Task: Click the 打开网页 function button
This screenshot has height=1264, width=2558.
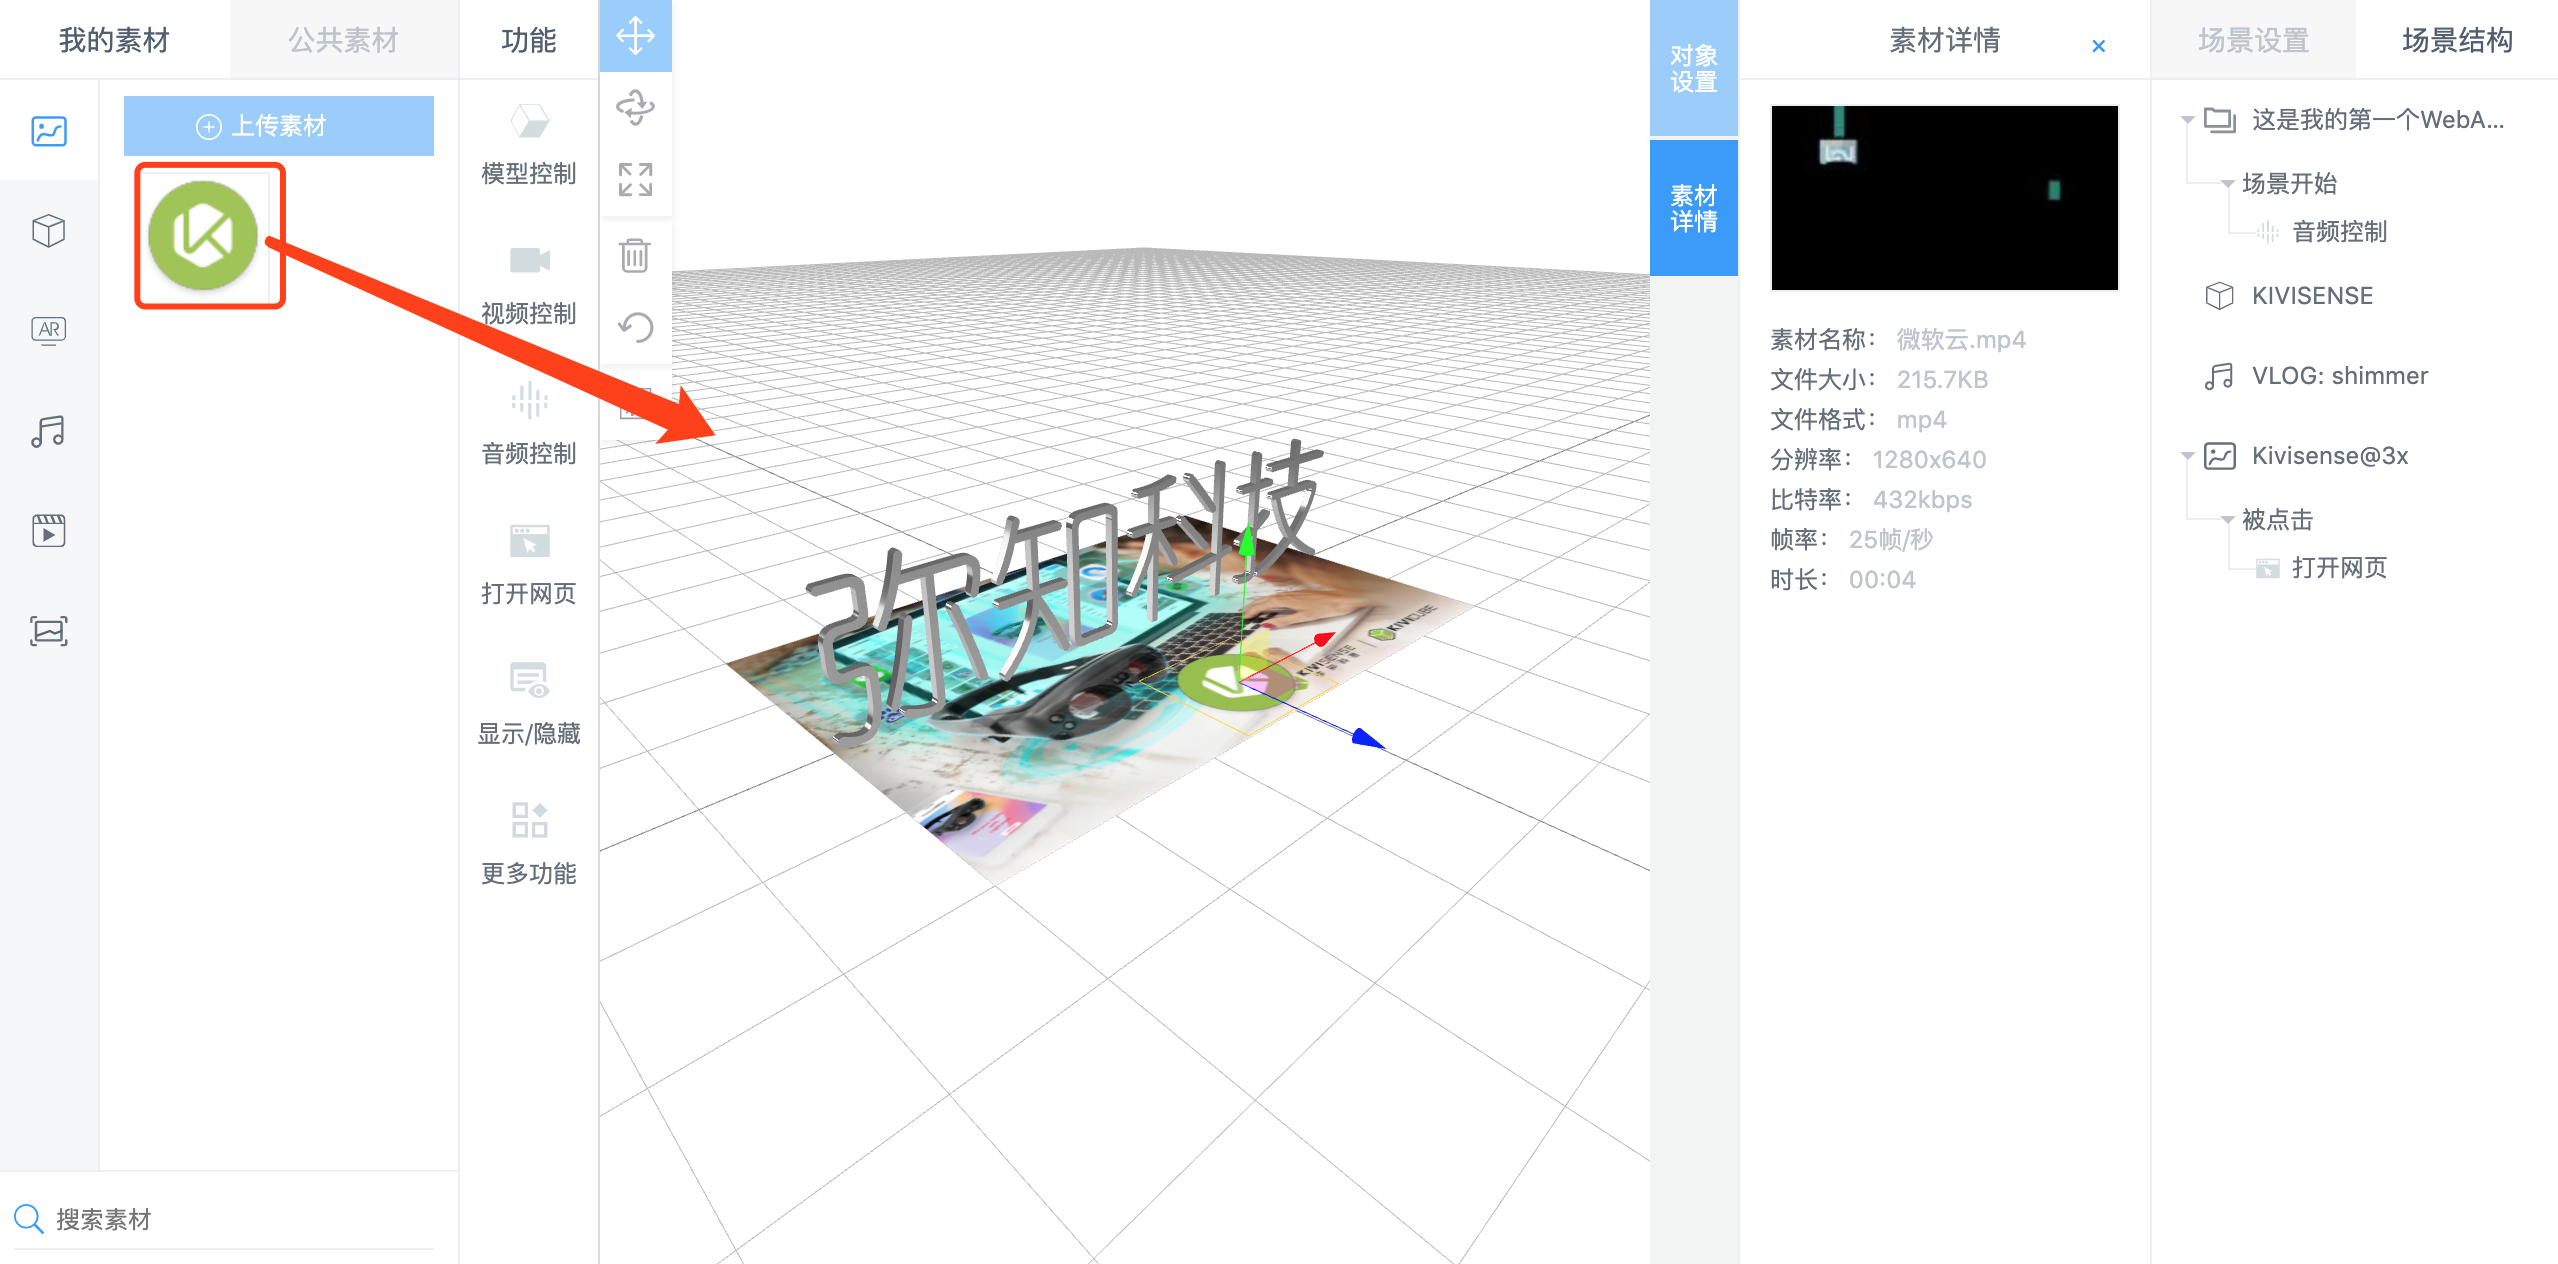Action: click(528, 565)
